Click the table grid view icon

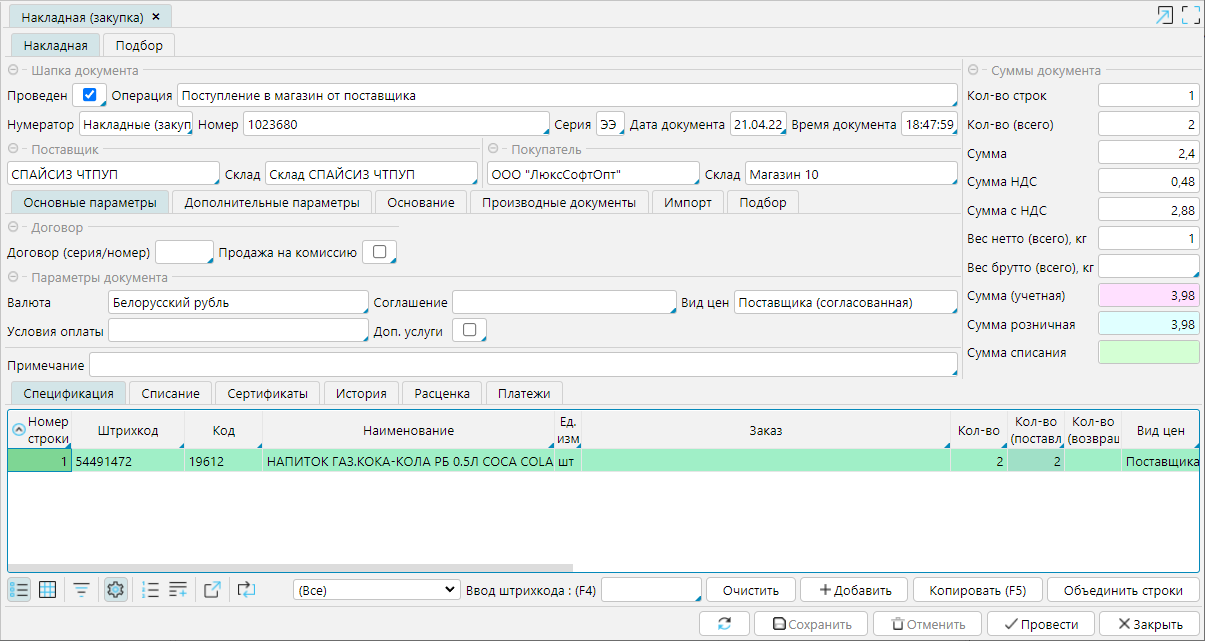(x=47, y=590)
